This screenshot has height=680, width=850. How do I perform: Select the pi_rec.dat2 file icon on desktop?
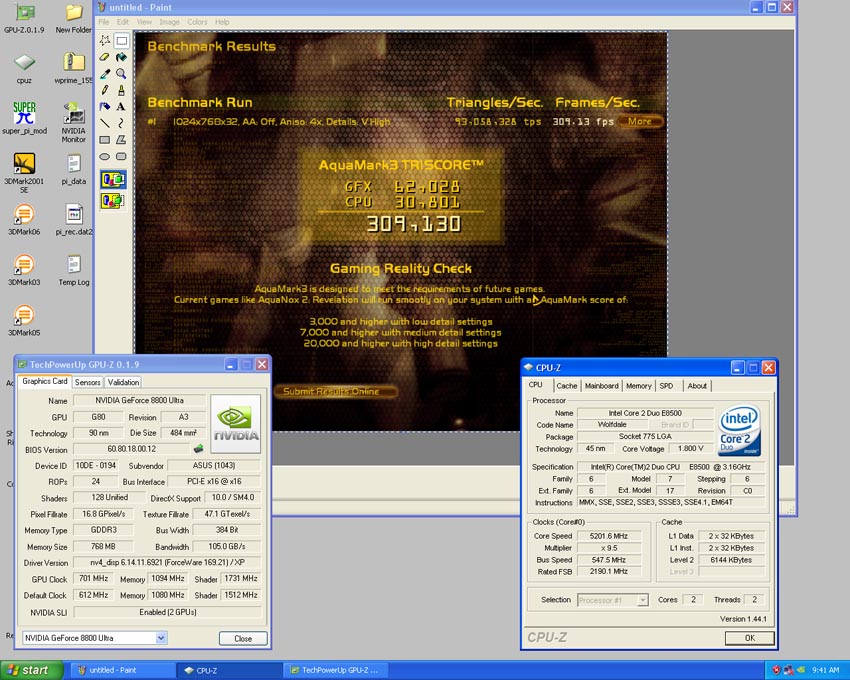pos(74,220)
